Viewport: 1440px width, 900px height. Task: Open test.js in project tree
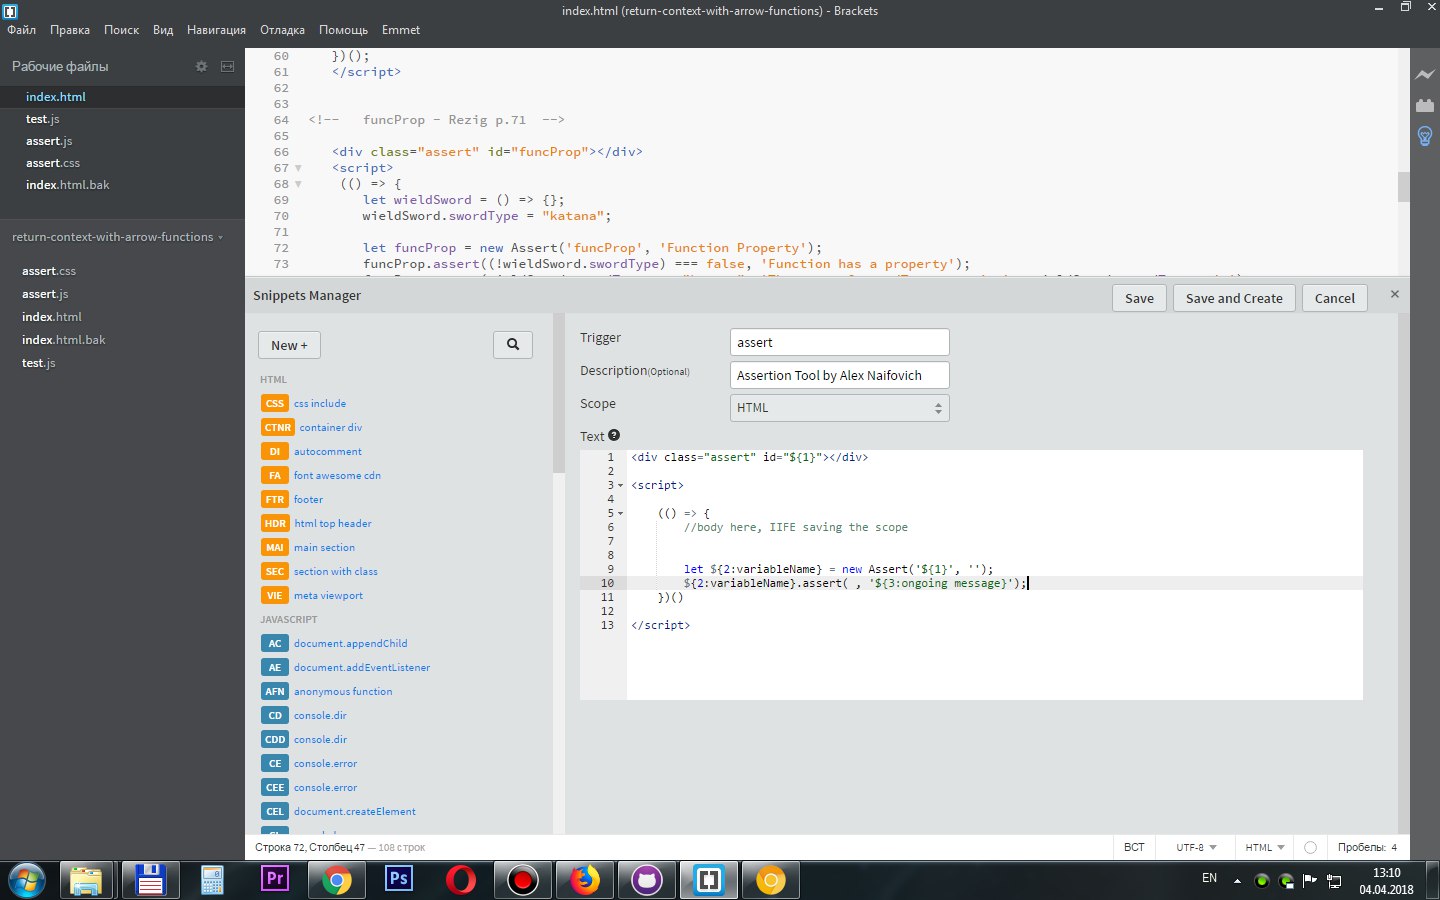39,363
